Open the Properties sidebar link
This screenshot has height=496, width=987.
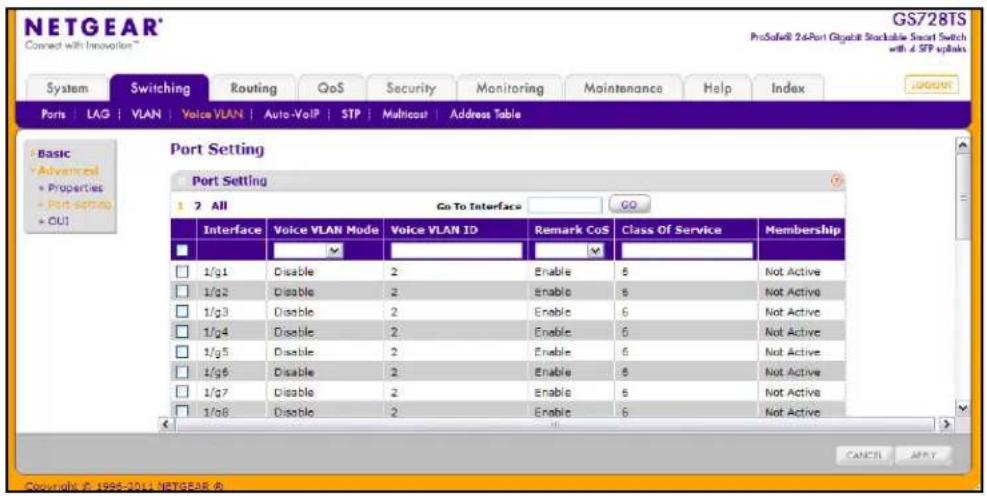(75, 188)
